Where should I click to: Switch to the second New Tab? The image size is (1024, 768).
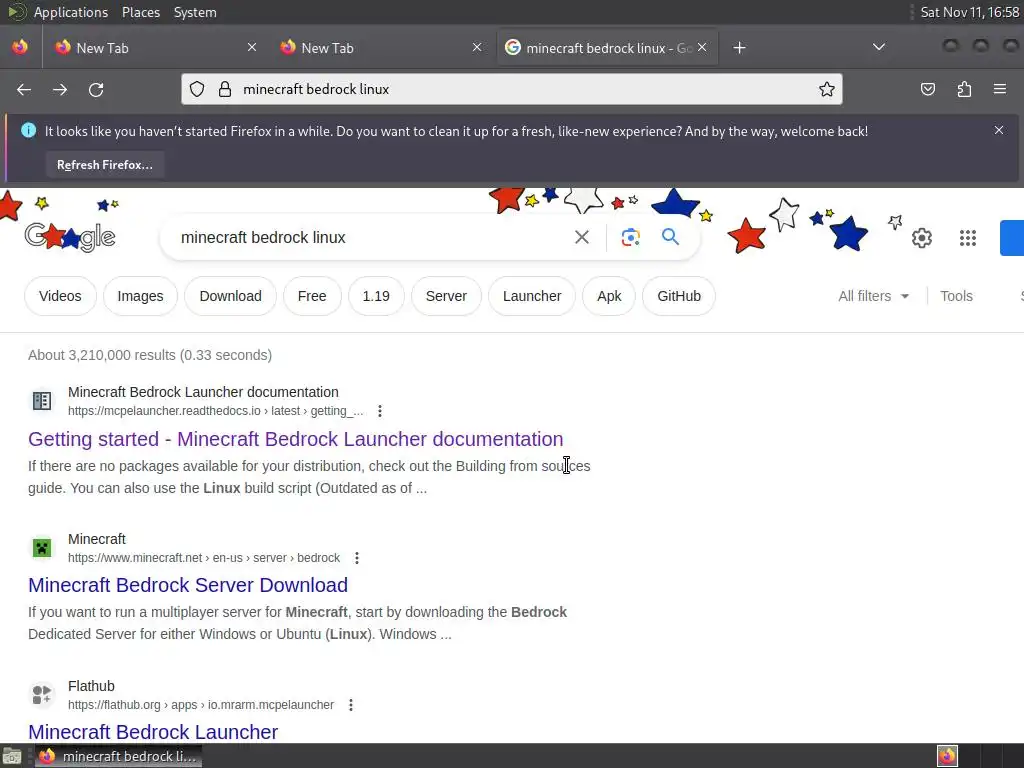[381, 48]
